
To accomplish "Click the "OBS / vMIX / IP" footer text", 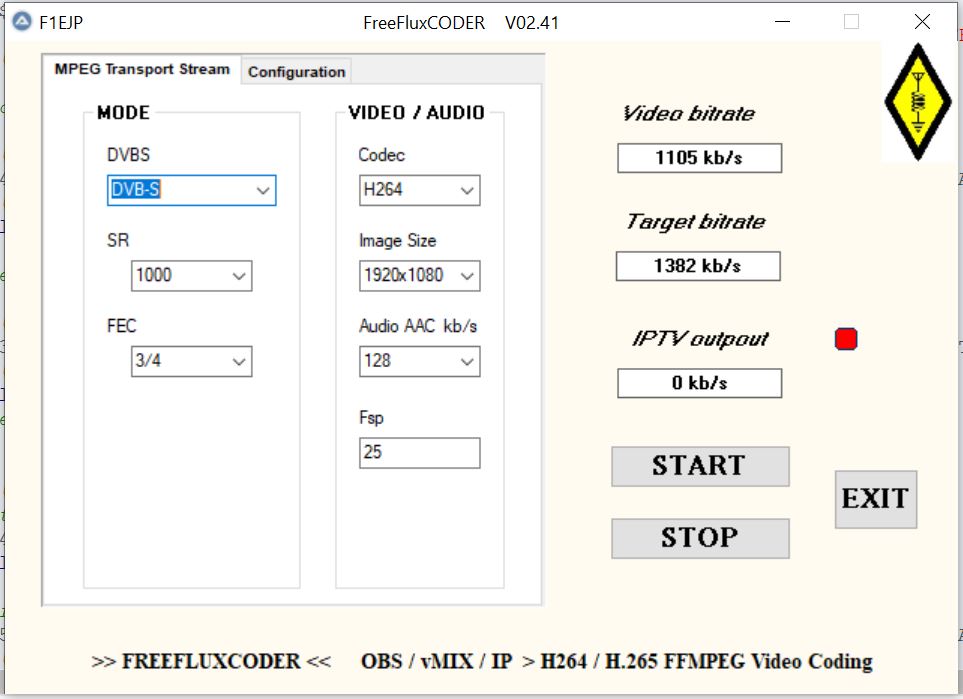I will [436, 662].
